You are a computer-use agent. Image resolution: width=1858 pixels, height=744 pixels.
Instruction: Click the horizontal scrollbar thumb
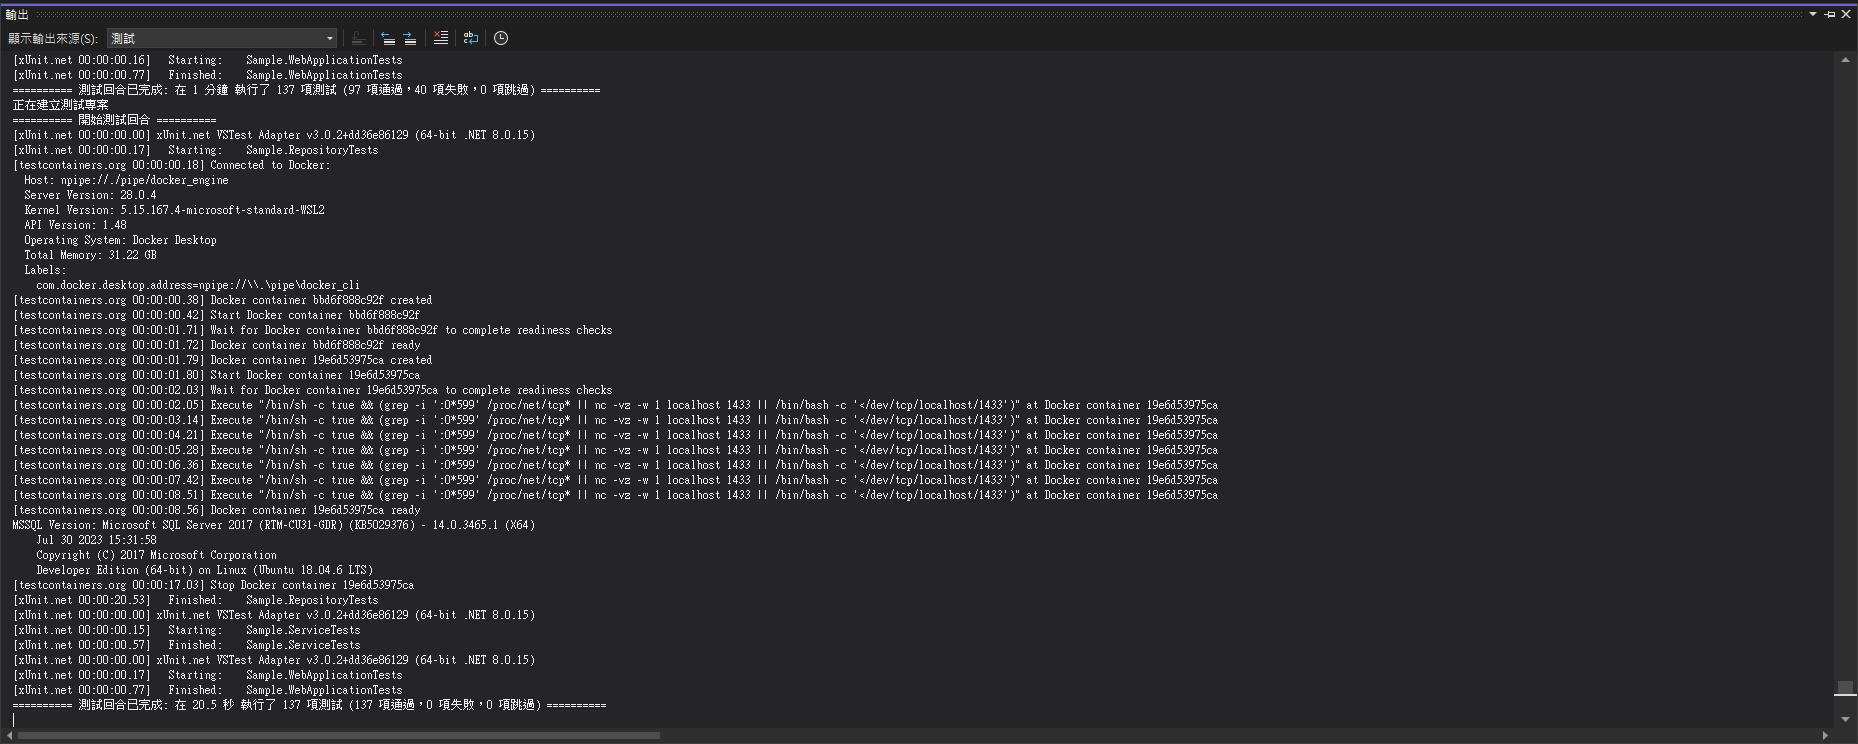click(338, 736)
